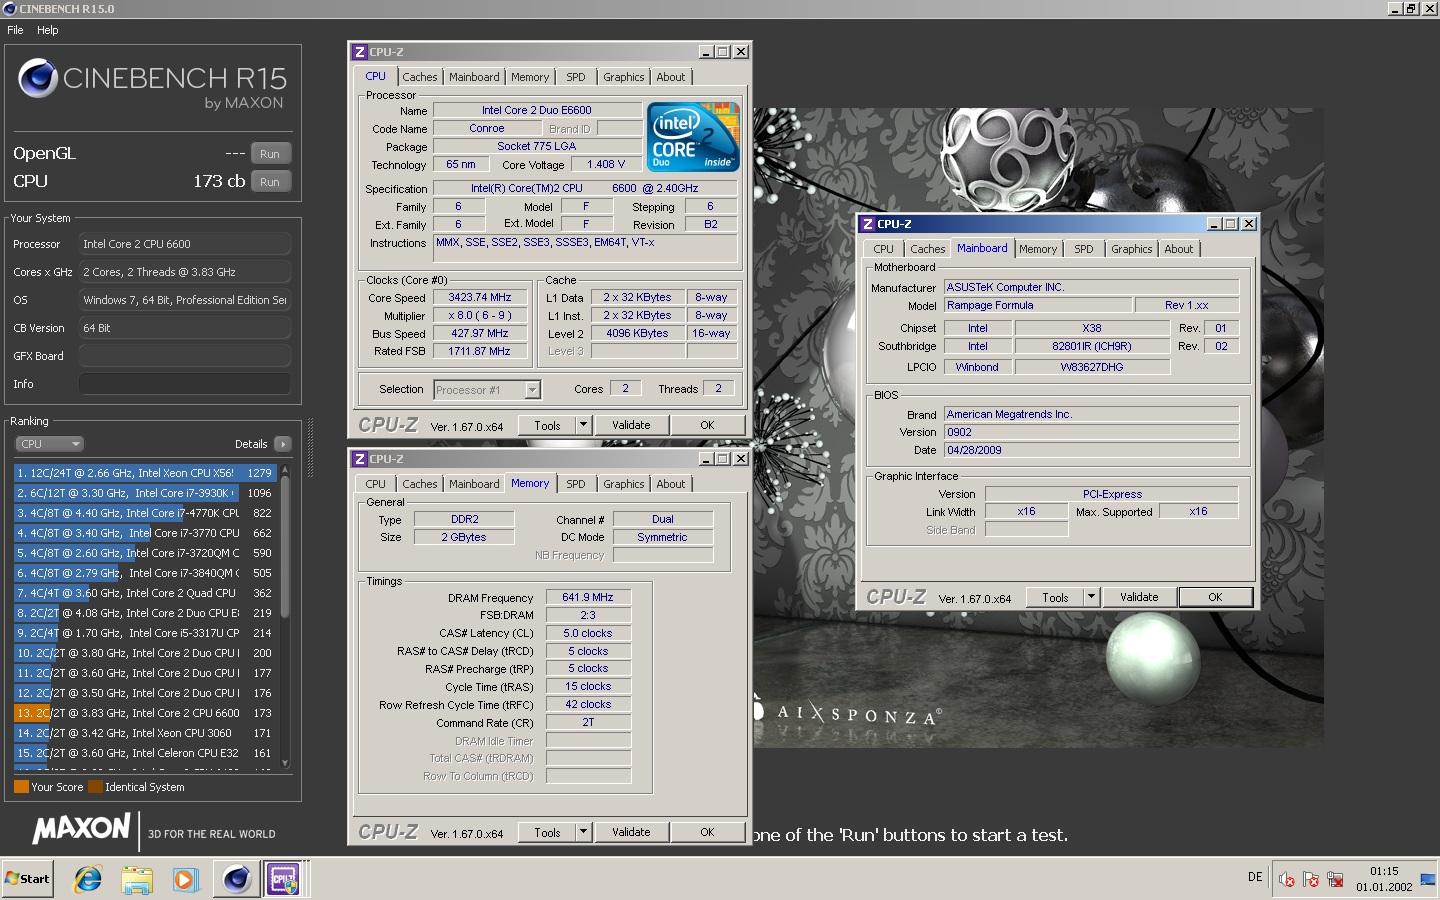Open Memory tab in Mainboard CPU-Z window

pyautogui.click(x=1038, y=249)
